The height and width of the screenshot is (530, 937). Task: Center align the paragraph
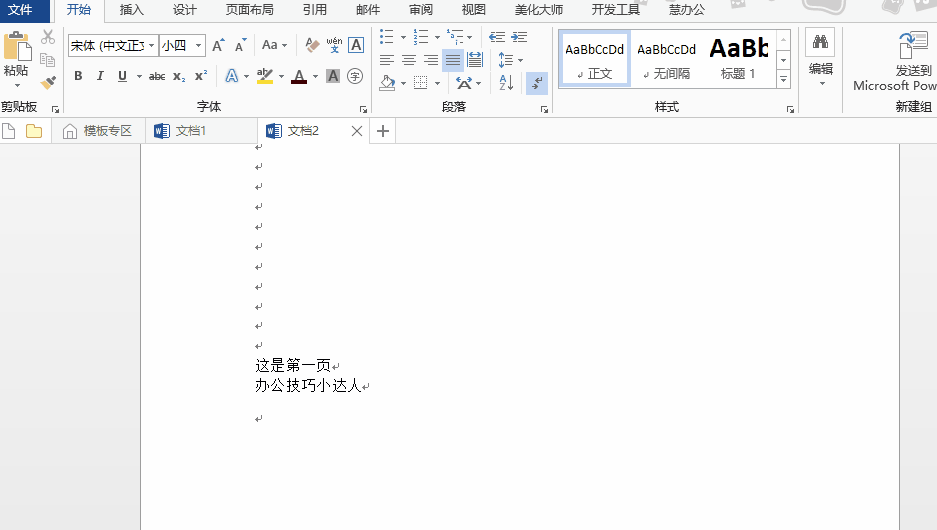(x=409, y=60)
